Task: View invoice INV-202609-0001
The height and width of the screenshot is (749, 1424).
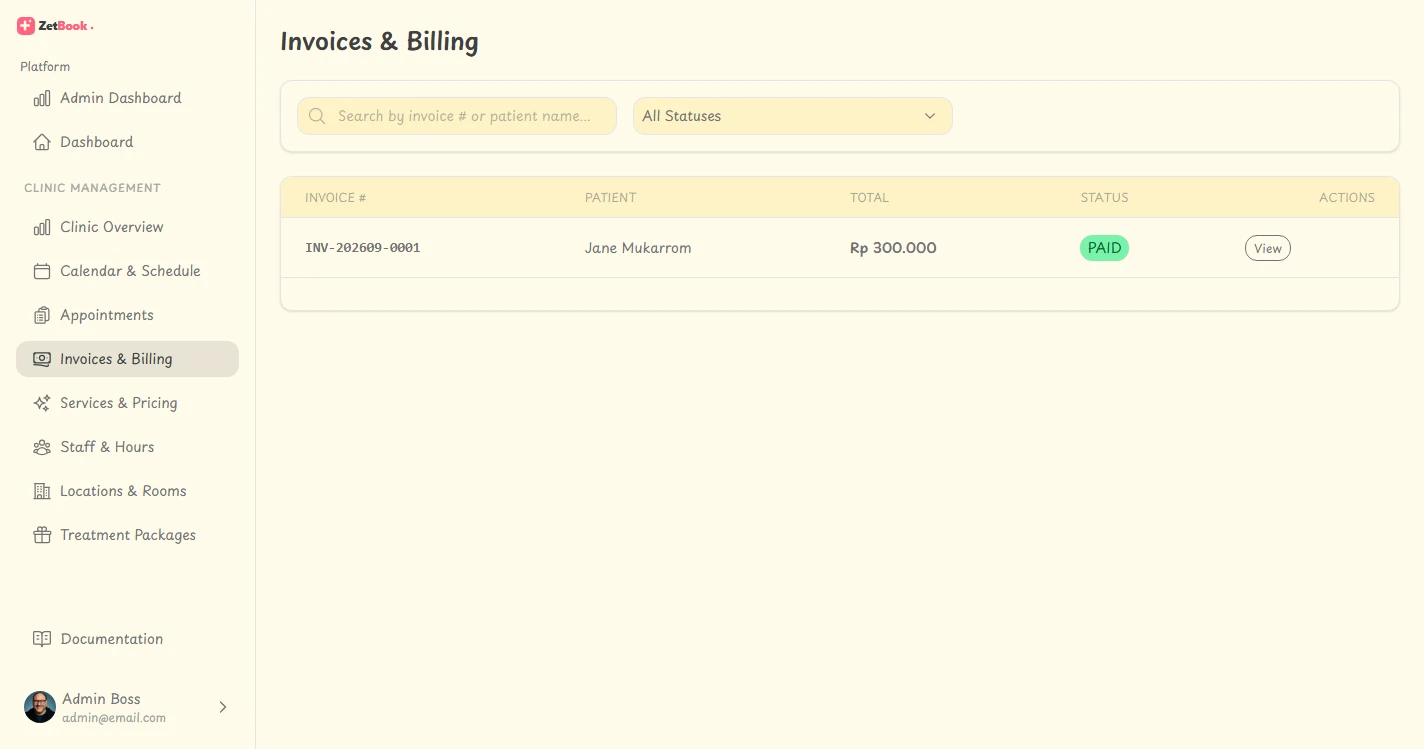Action: (x=1267, y=248)
